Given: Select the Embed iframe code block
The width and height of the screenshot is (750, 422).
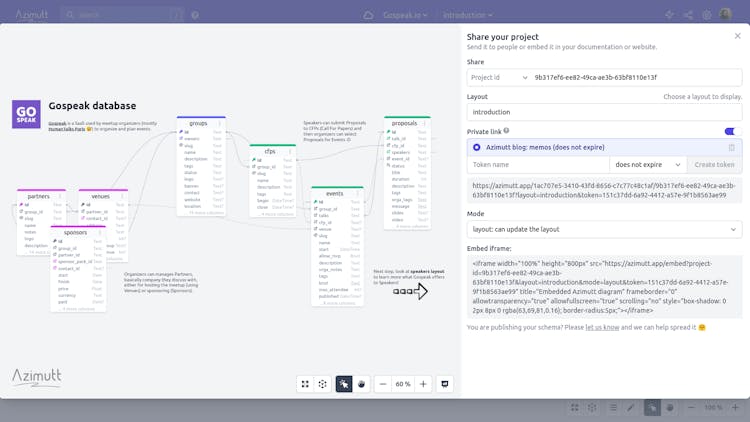Looking at the screenshot, I should (x=604, y=287).
